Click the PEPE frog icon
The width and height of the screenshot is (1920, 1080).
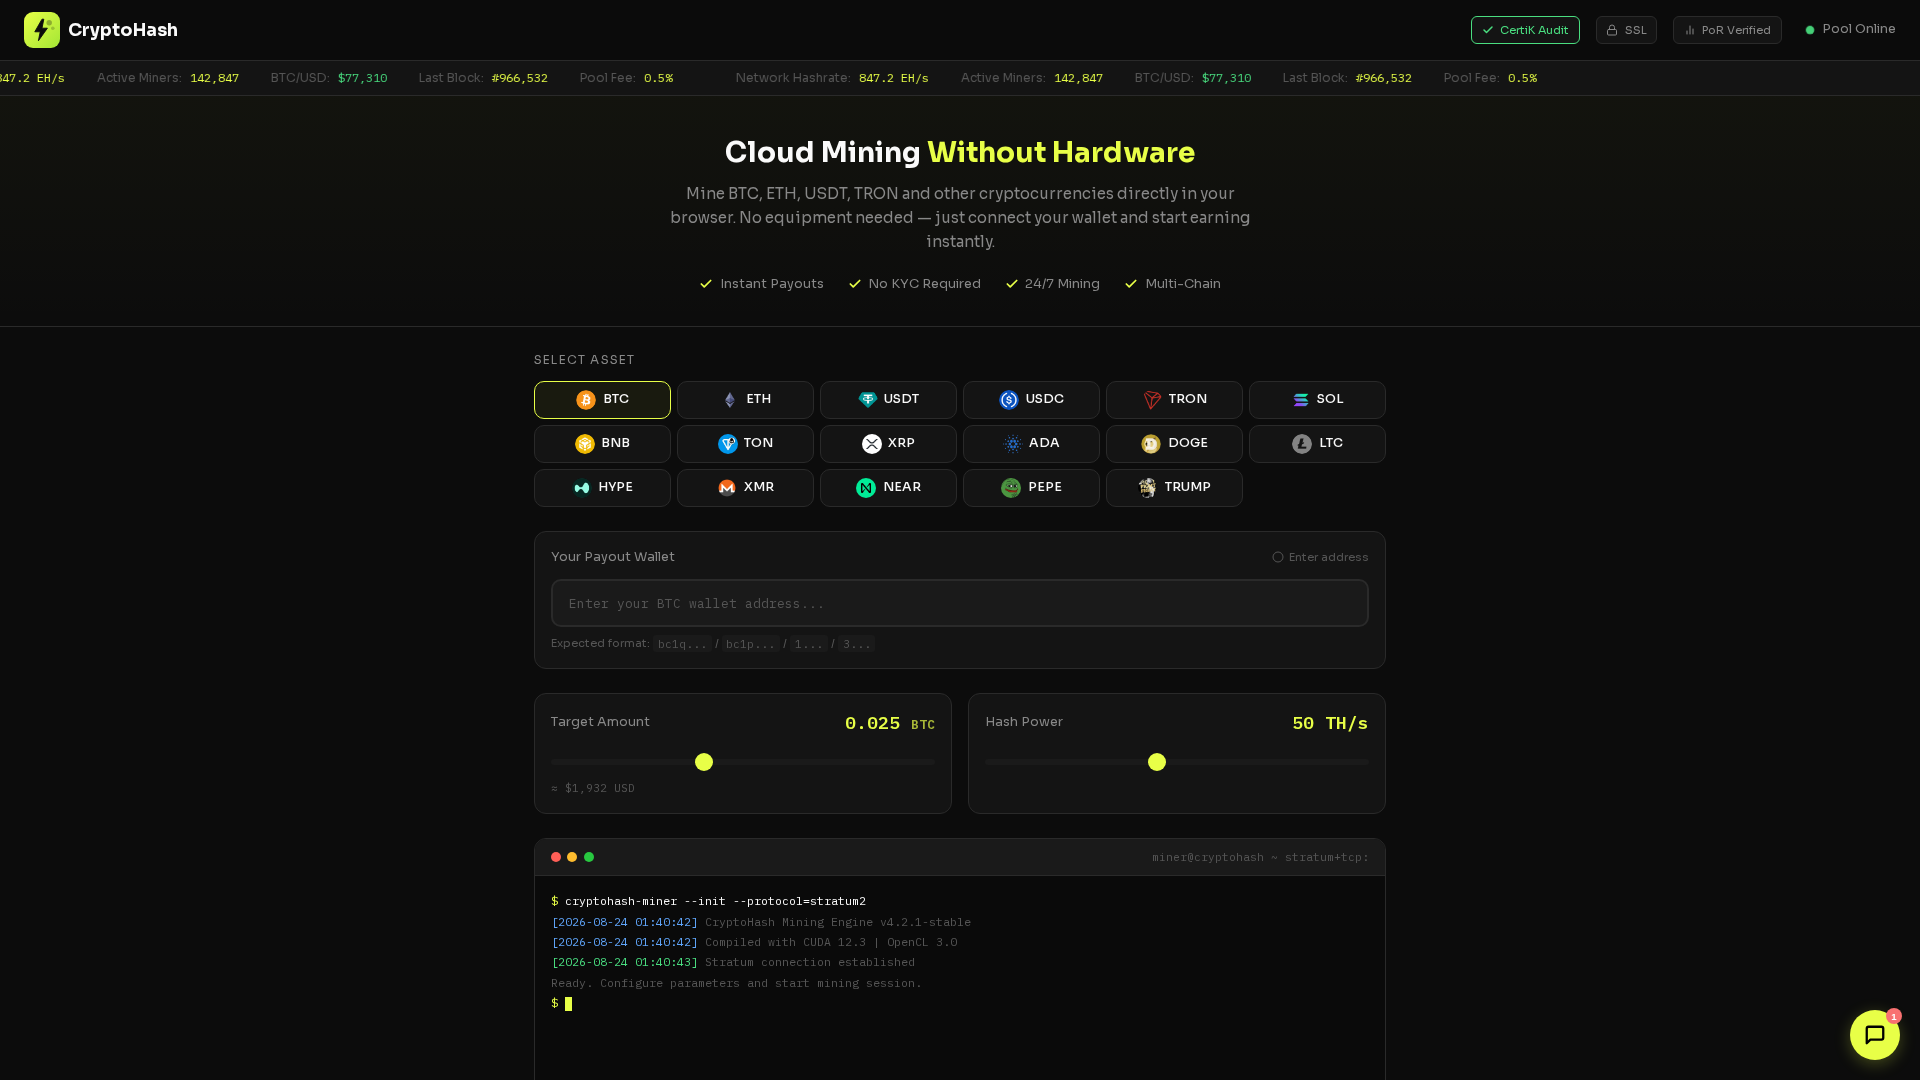click(x=1011, y=488)
